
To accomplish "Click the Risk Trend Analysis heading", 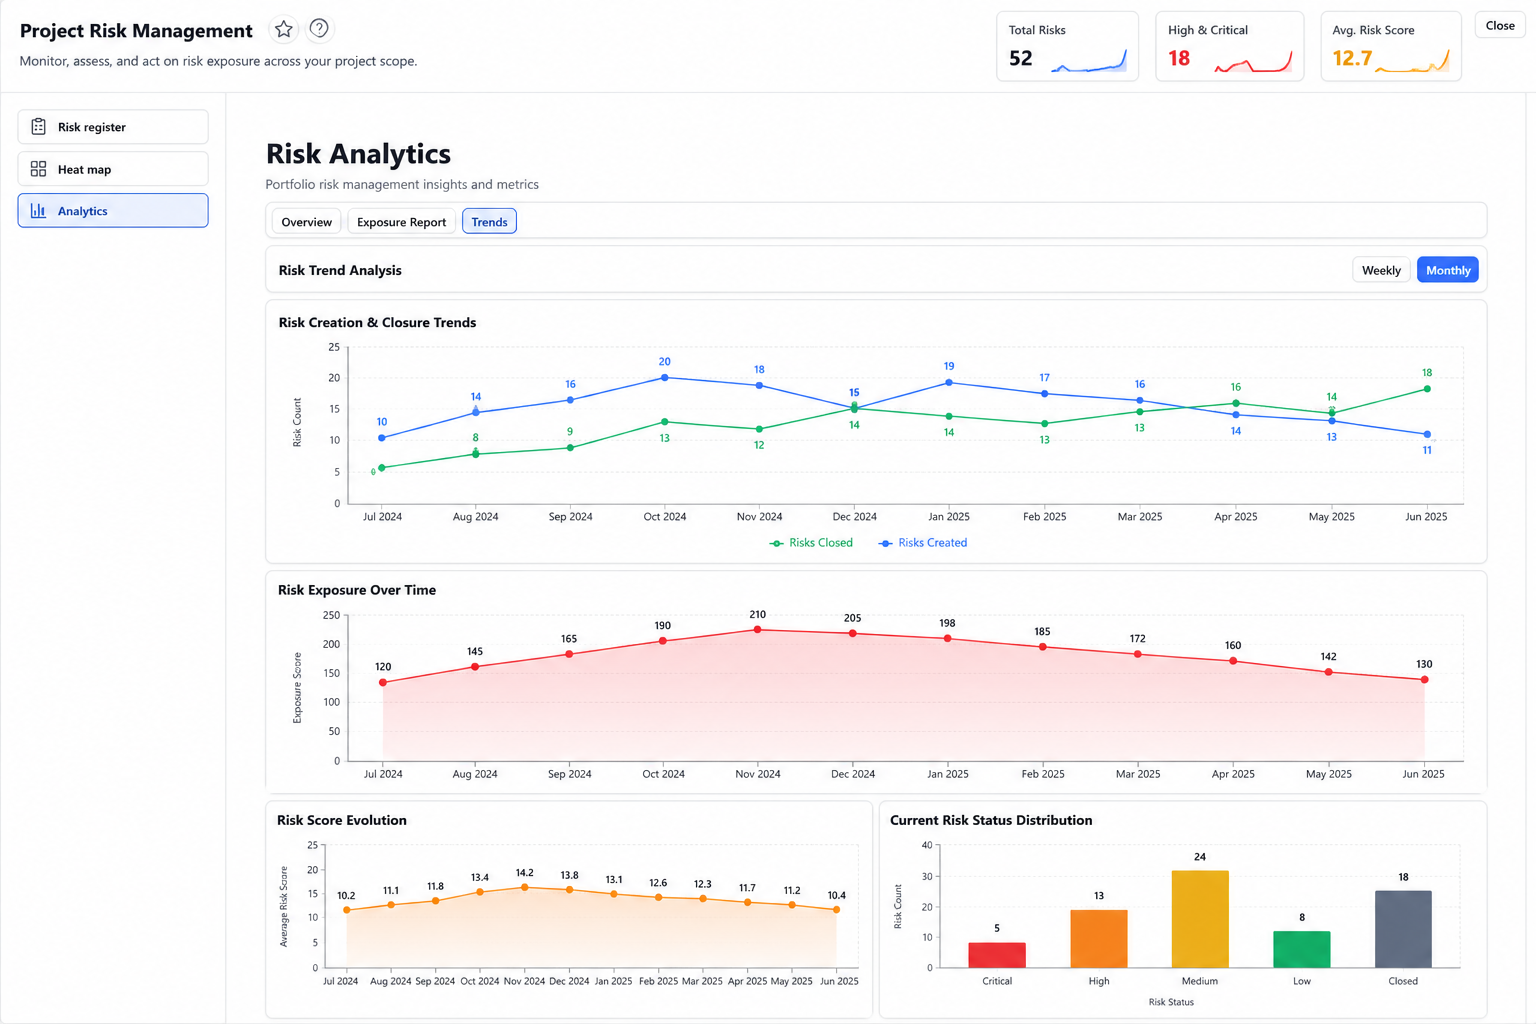I will coord(340,270).
